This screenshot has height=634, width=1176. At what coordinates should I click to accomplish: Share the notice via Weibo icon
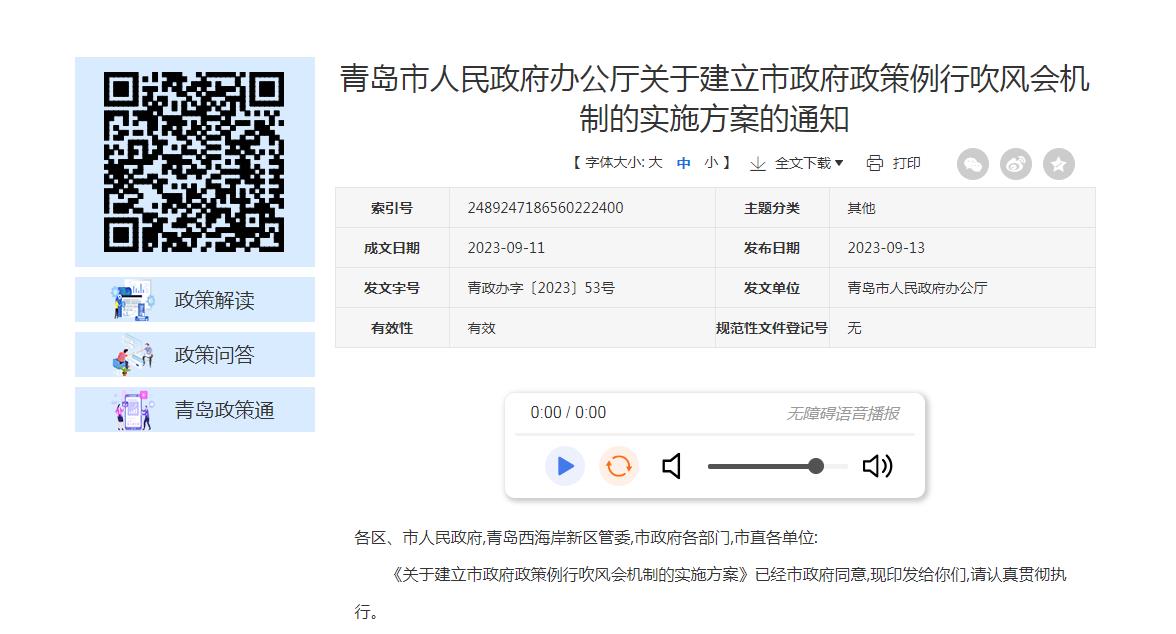pos(1016,164)
